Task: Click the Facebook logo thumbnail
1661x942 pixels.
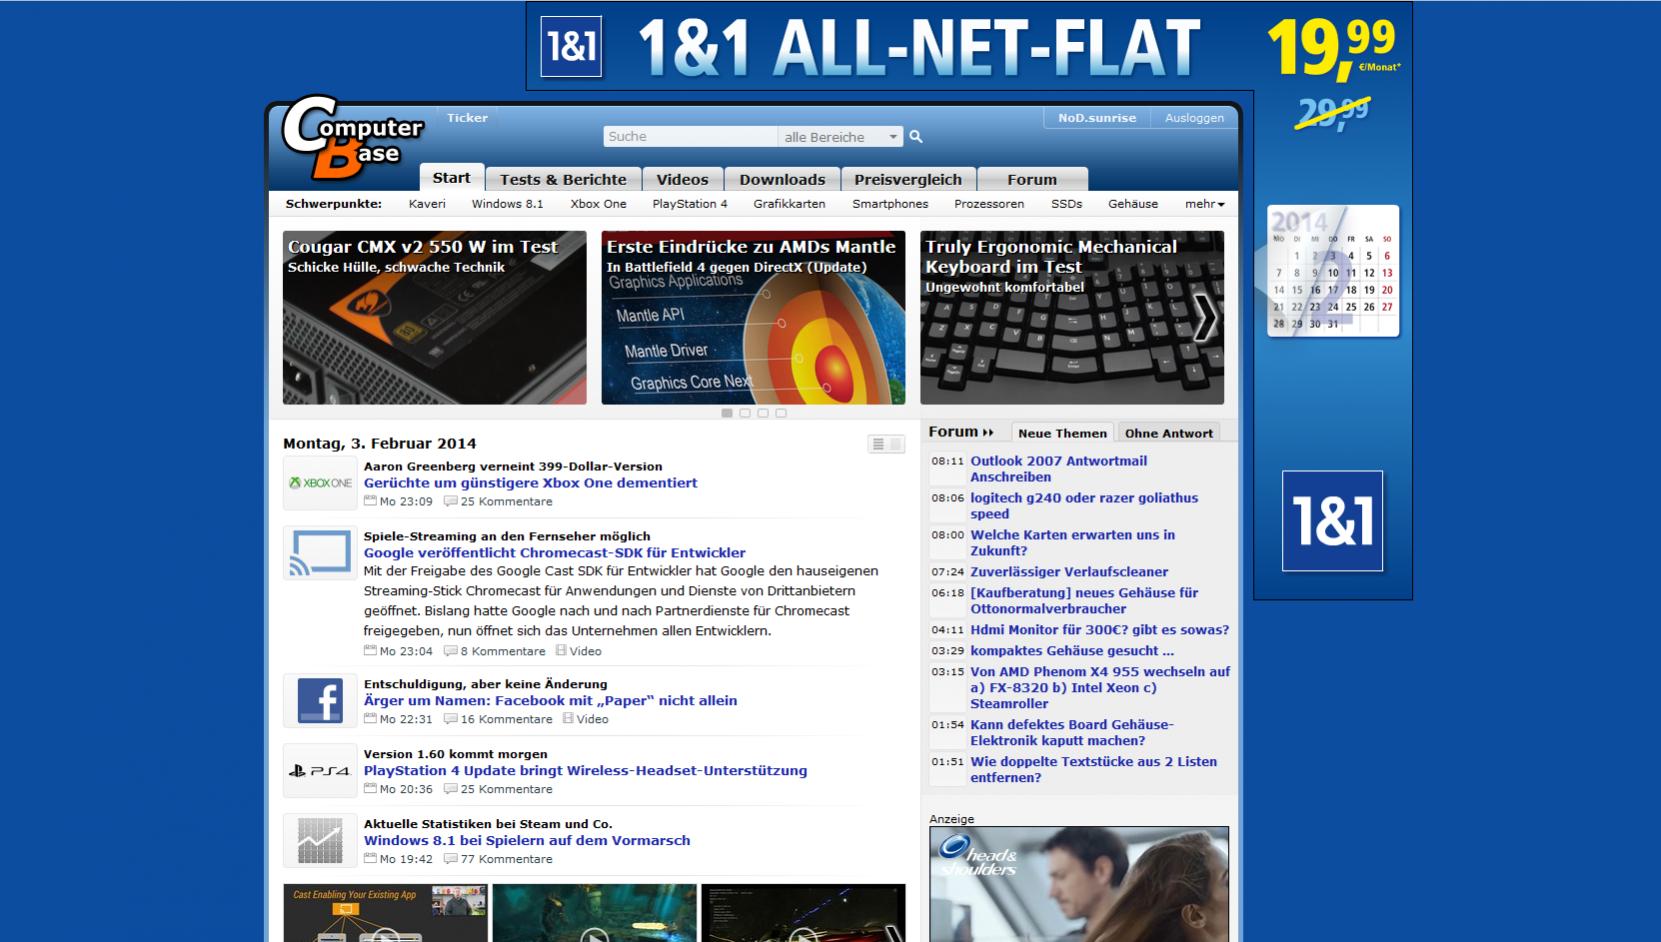Action: click(x=320, y=700)
